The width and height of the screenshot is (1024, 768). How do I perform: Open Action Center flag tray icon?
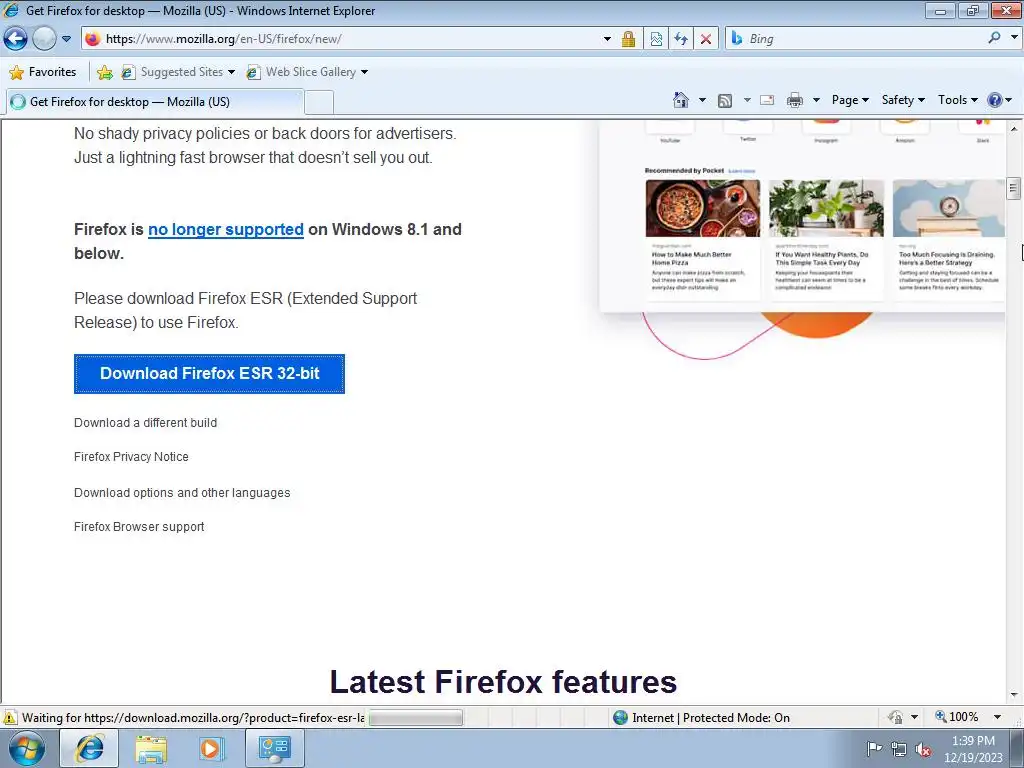[x=874, y=748]
